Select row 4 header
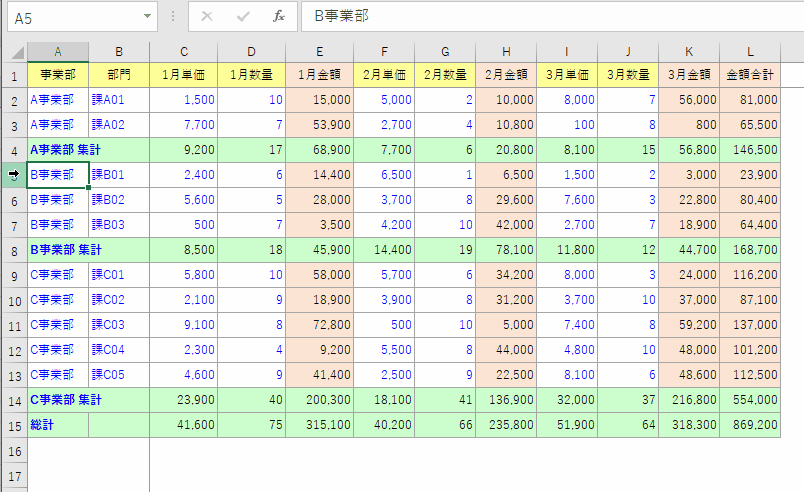 pyautogui.click(x=14, y=150)
